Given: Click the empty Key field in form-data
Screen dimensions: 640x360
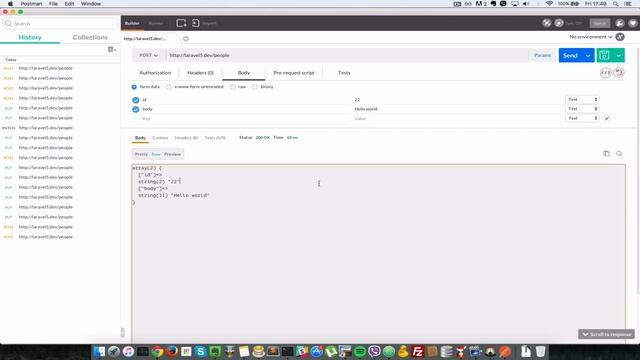Looking at the screenshot, I should tap(245, 118).
